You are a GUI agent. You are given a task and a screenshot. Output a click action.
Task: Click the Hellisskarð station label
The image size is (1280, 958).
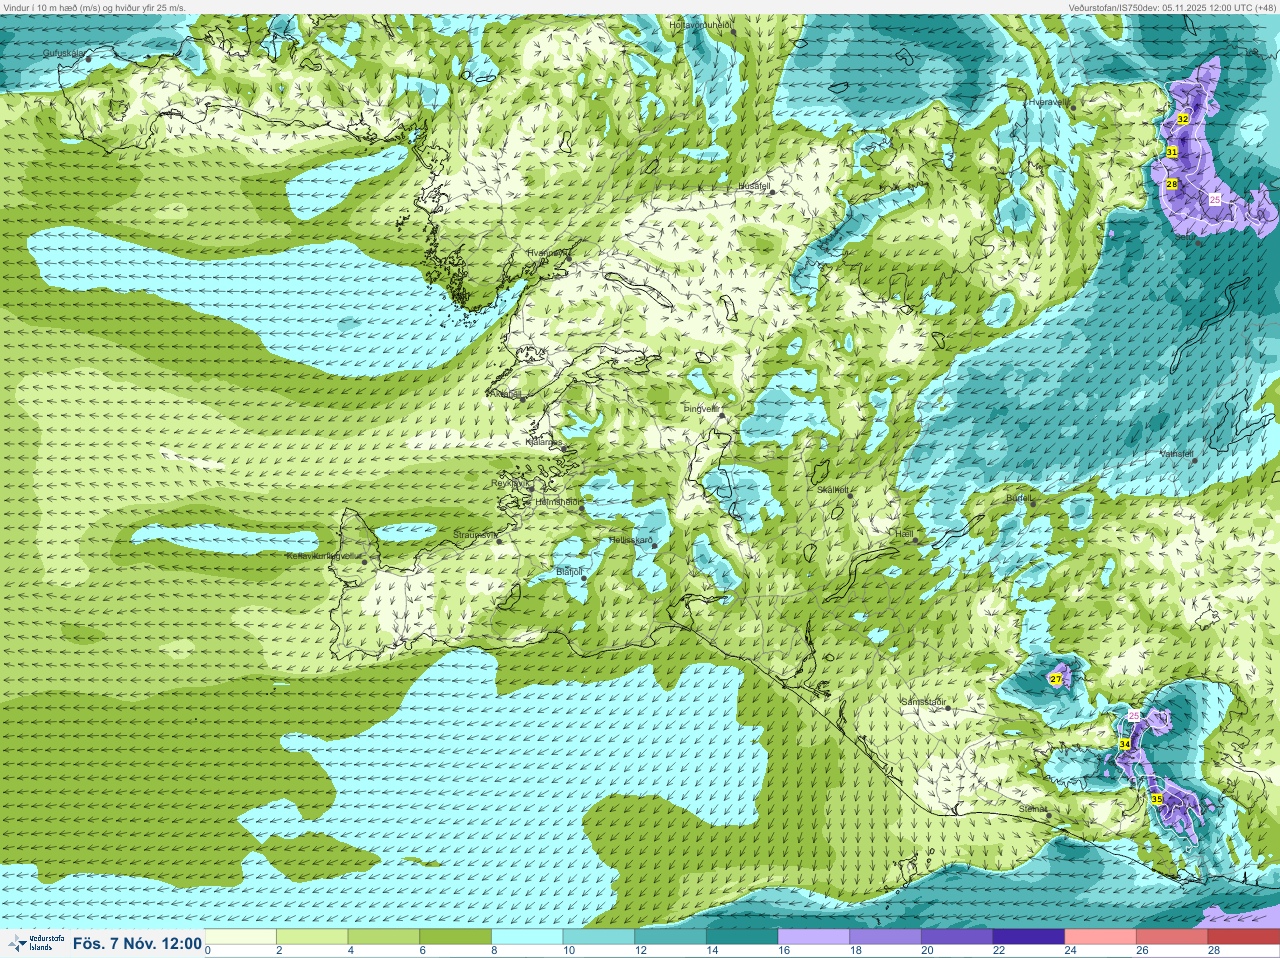[x=631, y=540]
